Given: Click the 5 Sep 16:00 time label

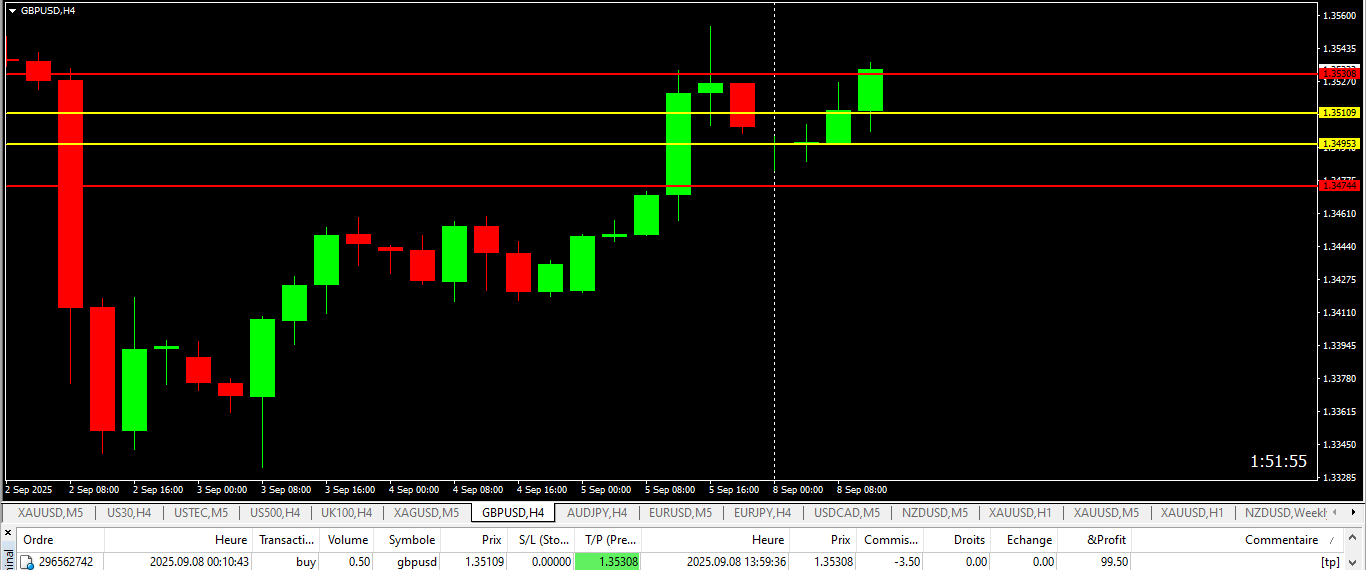Looking at the screenshot, I should click(x=734, y=490).
